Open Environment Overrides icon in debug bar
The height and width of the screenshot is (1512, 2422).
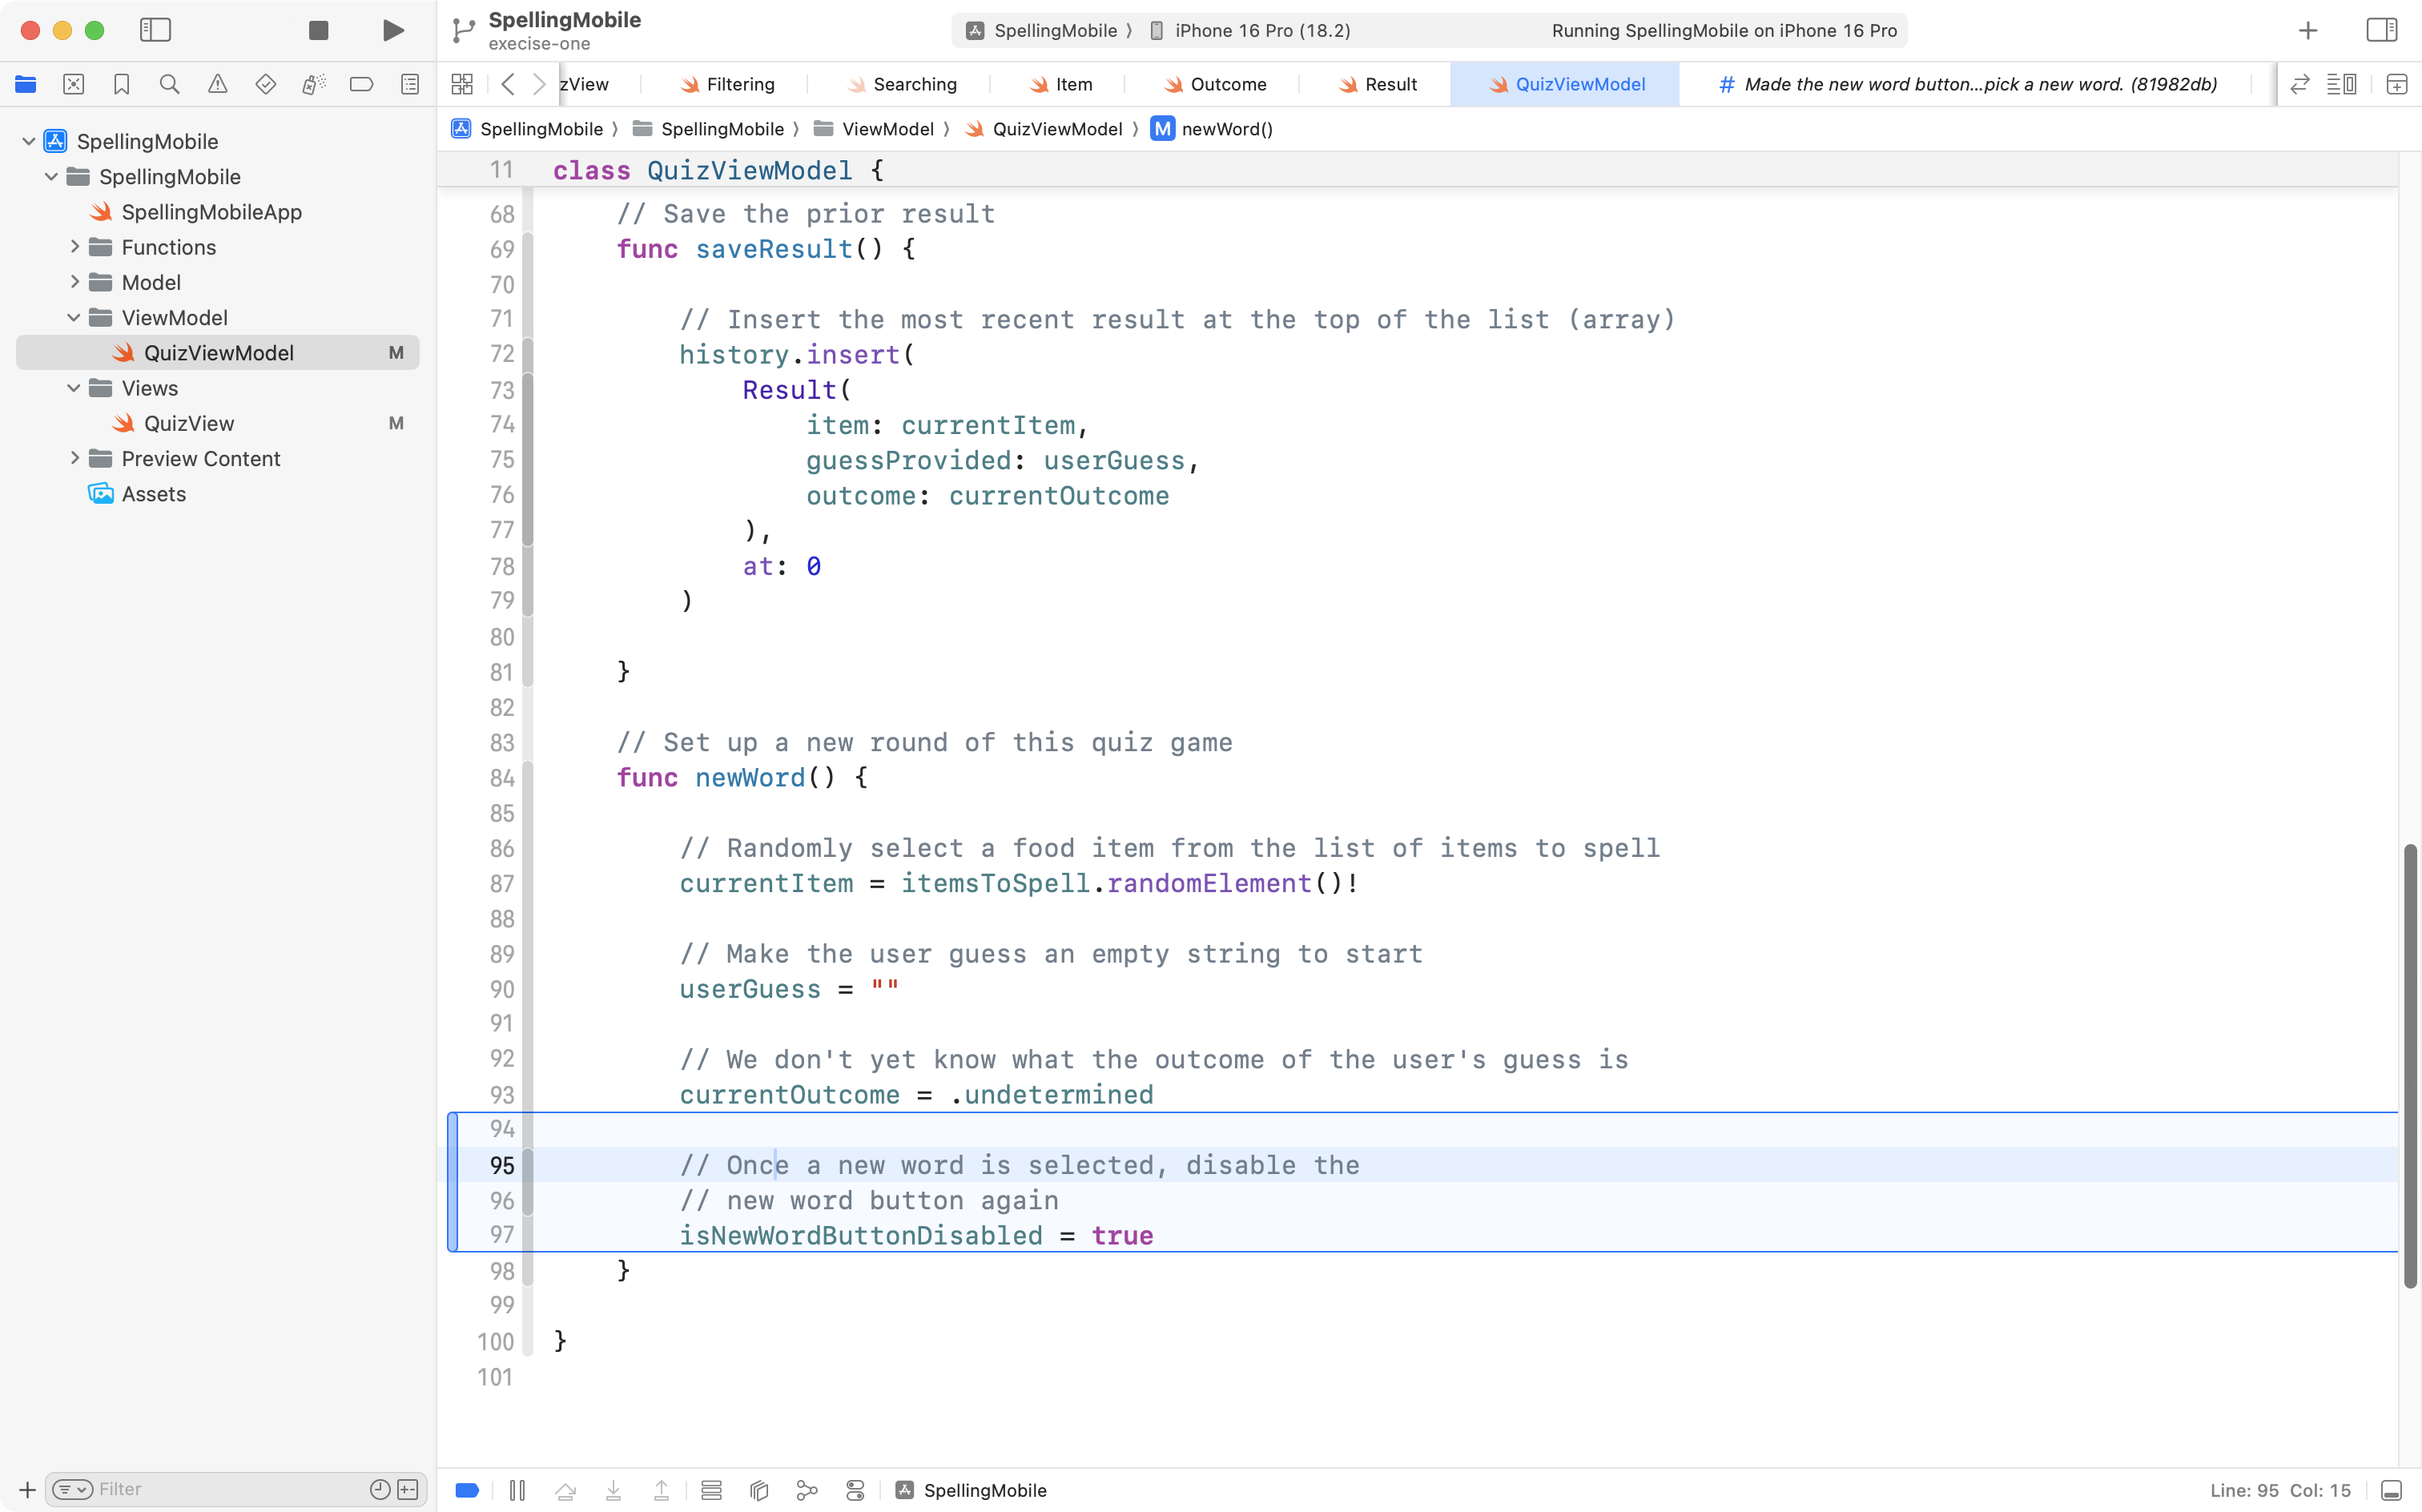[x=855, y=1490]
